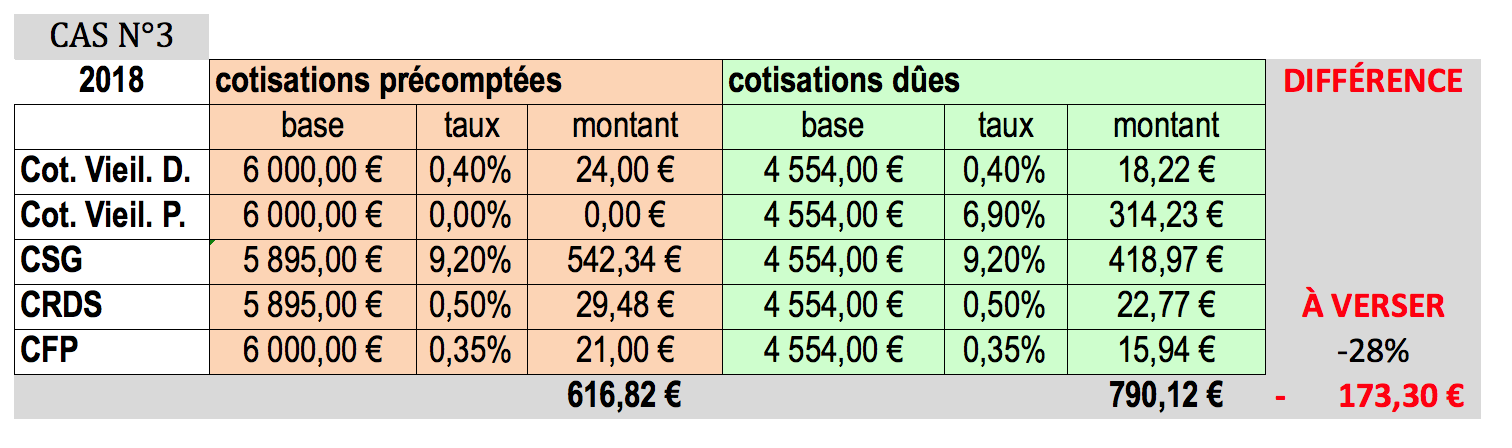The height and width of the screenshot is (448, 1512).
Task: Select the cotisations dûes header
Action: point(994,81)
